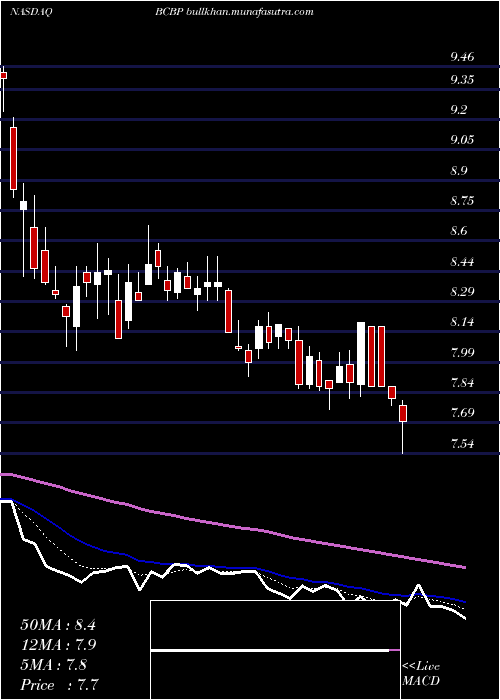The height and width of the screenshot is (700, 500).
Task: Click the first candlestick near 9.35
Action: coord(4,89)
